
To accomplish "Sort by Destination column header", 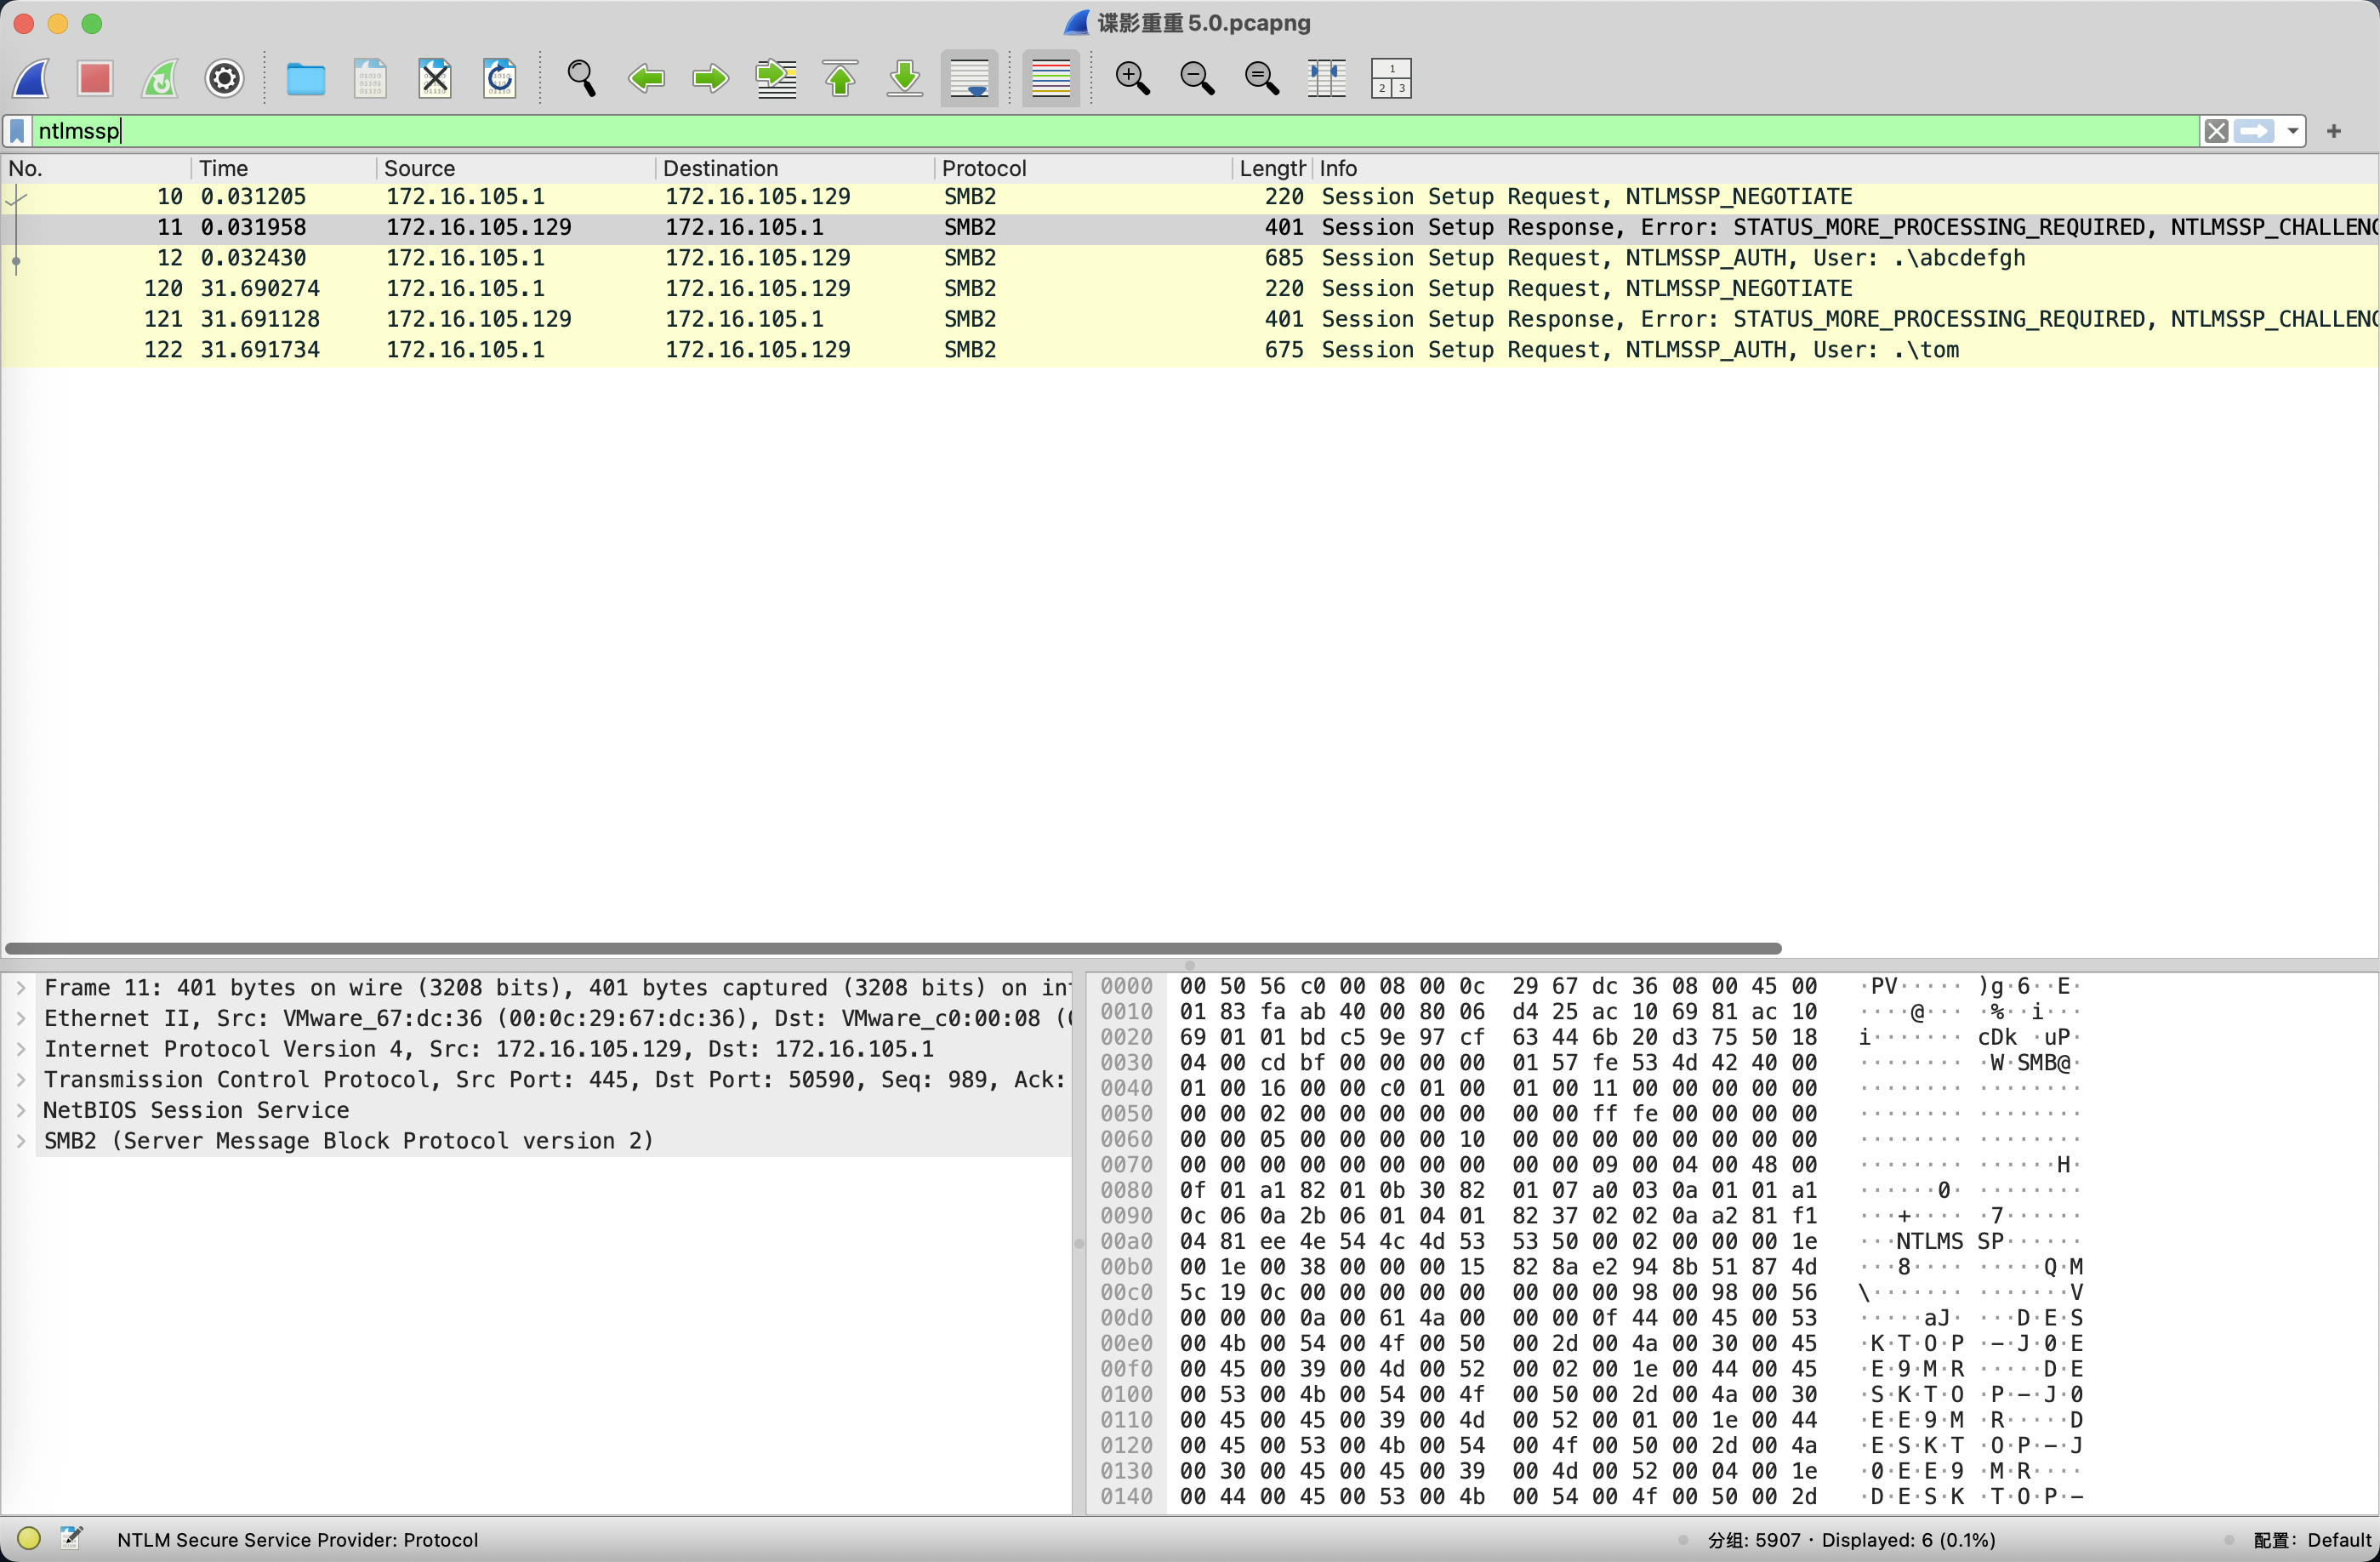I will [x=795, y=168].
